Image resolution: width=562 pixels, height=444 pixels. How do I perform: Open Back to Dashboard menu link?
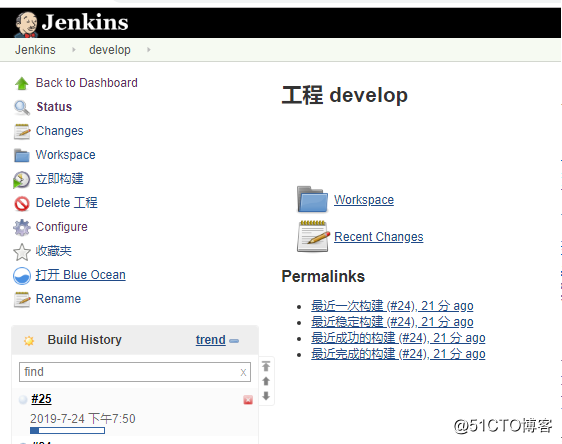[87, 83]
